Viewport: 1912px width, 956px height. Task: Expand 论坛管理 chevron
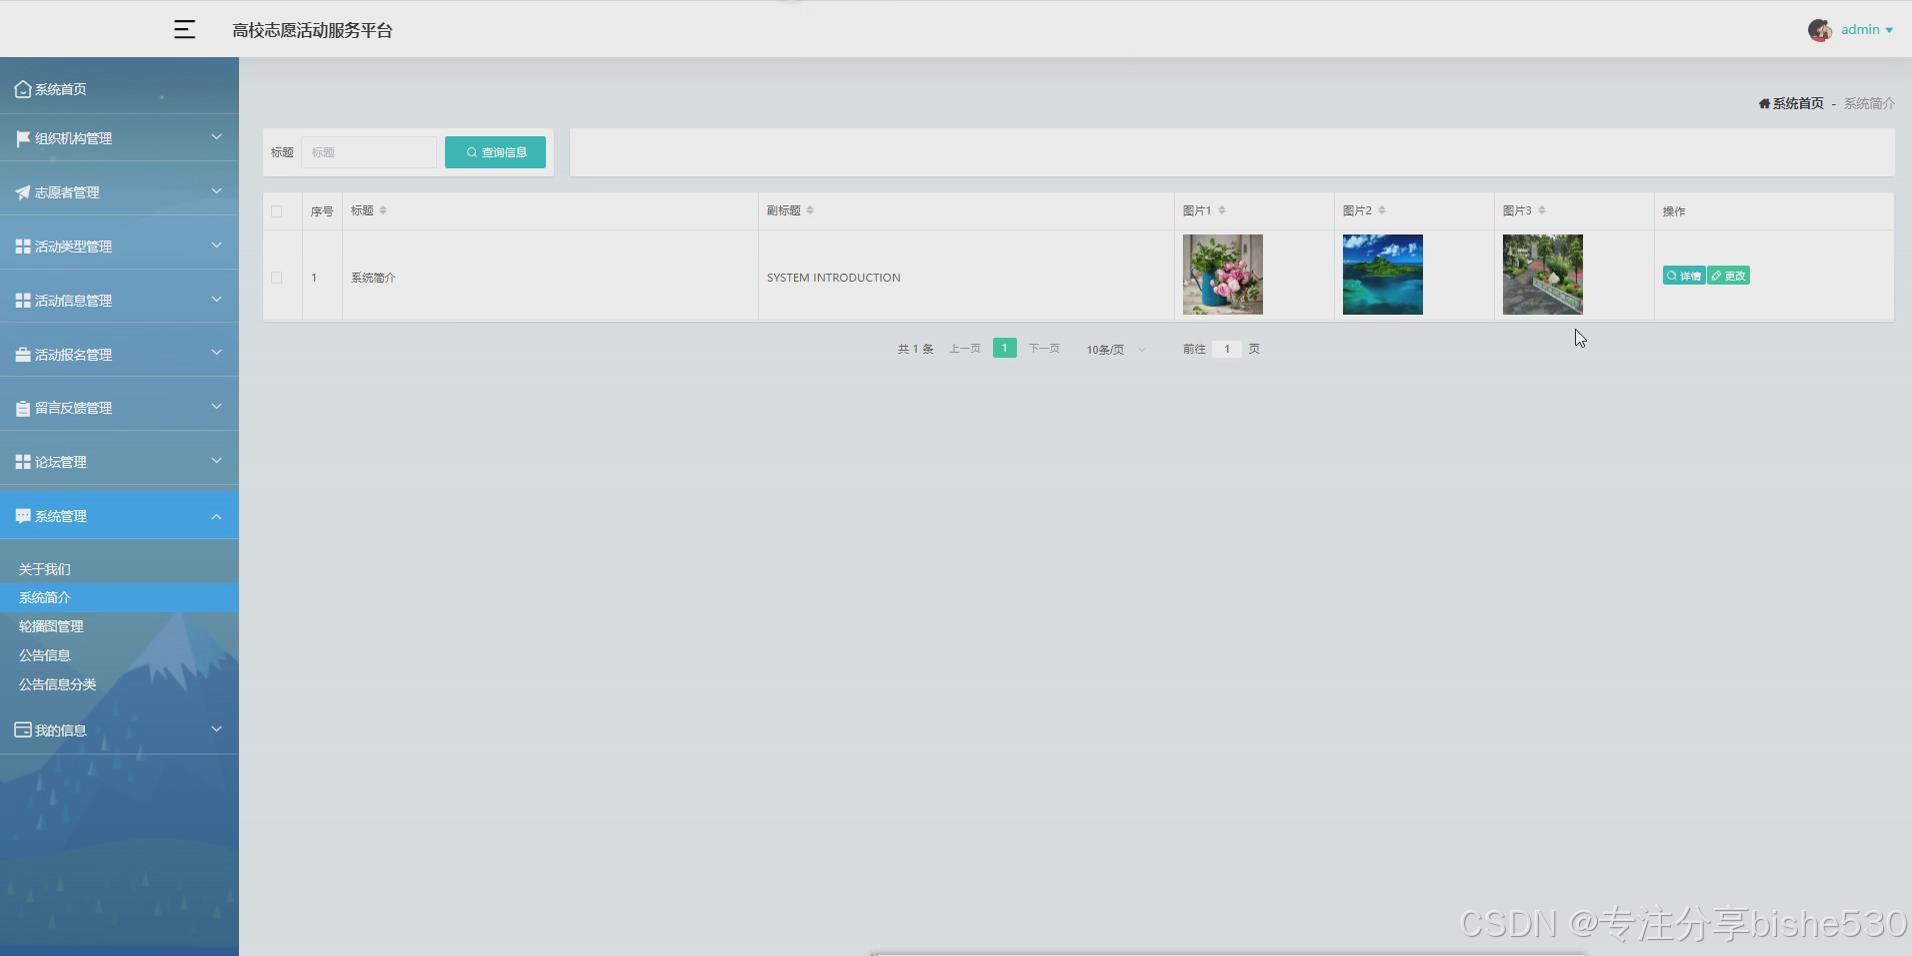coord(216,461)
